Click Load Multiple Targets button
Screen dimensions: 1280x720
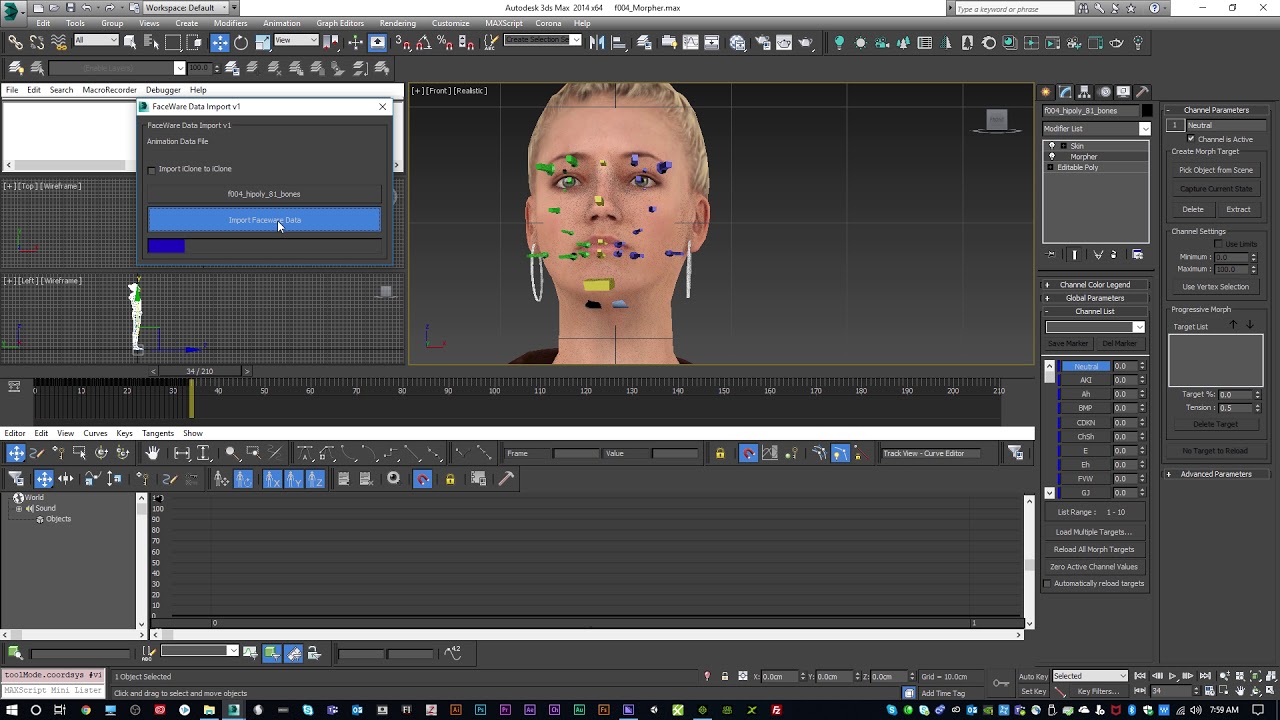[1094, 532]
